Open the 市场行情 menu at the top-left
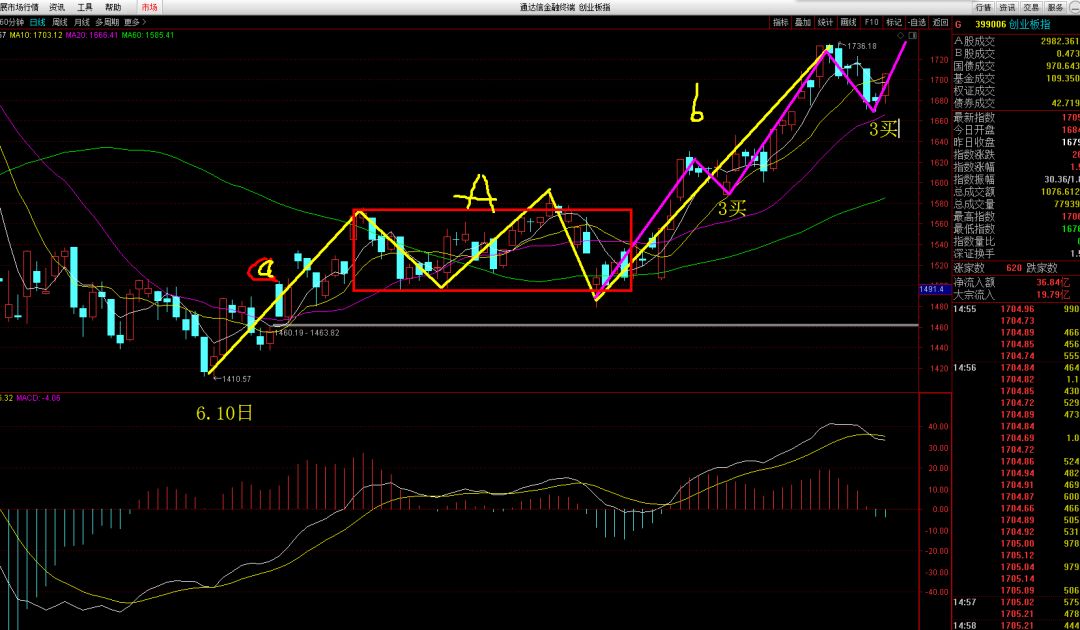 pyautogui.click(x=19, y=7)
